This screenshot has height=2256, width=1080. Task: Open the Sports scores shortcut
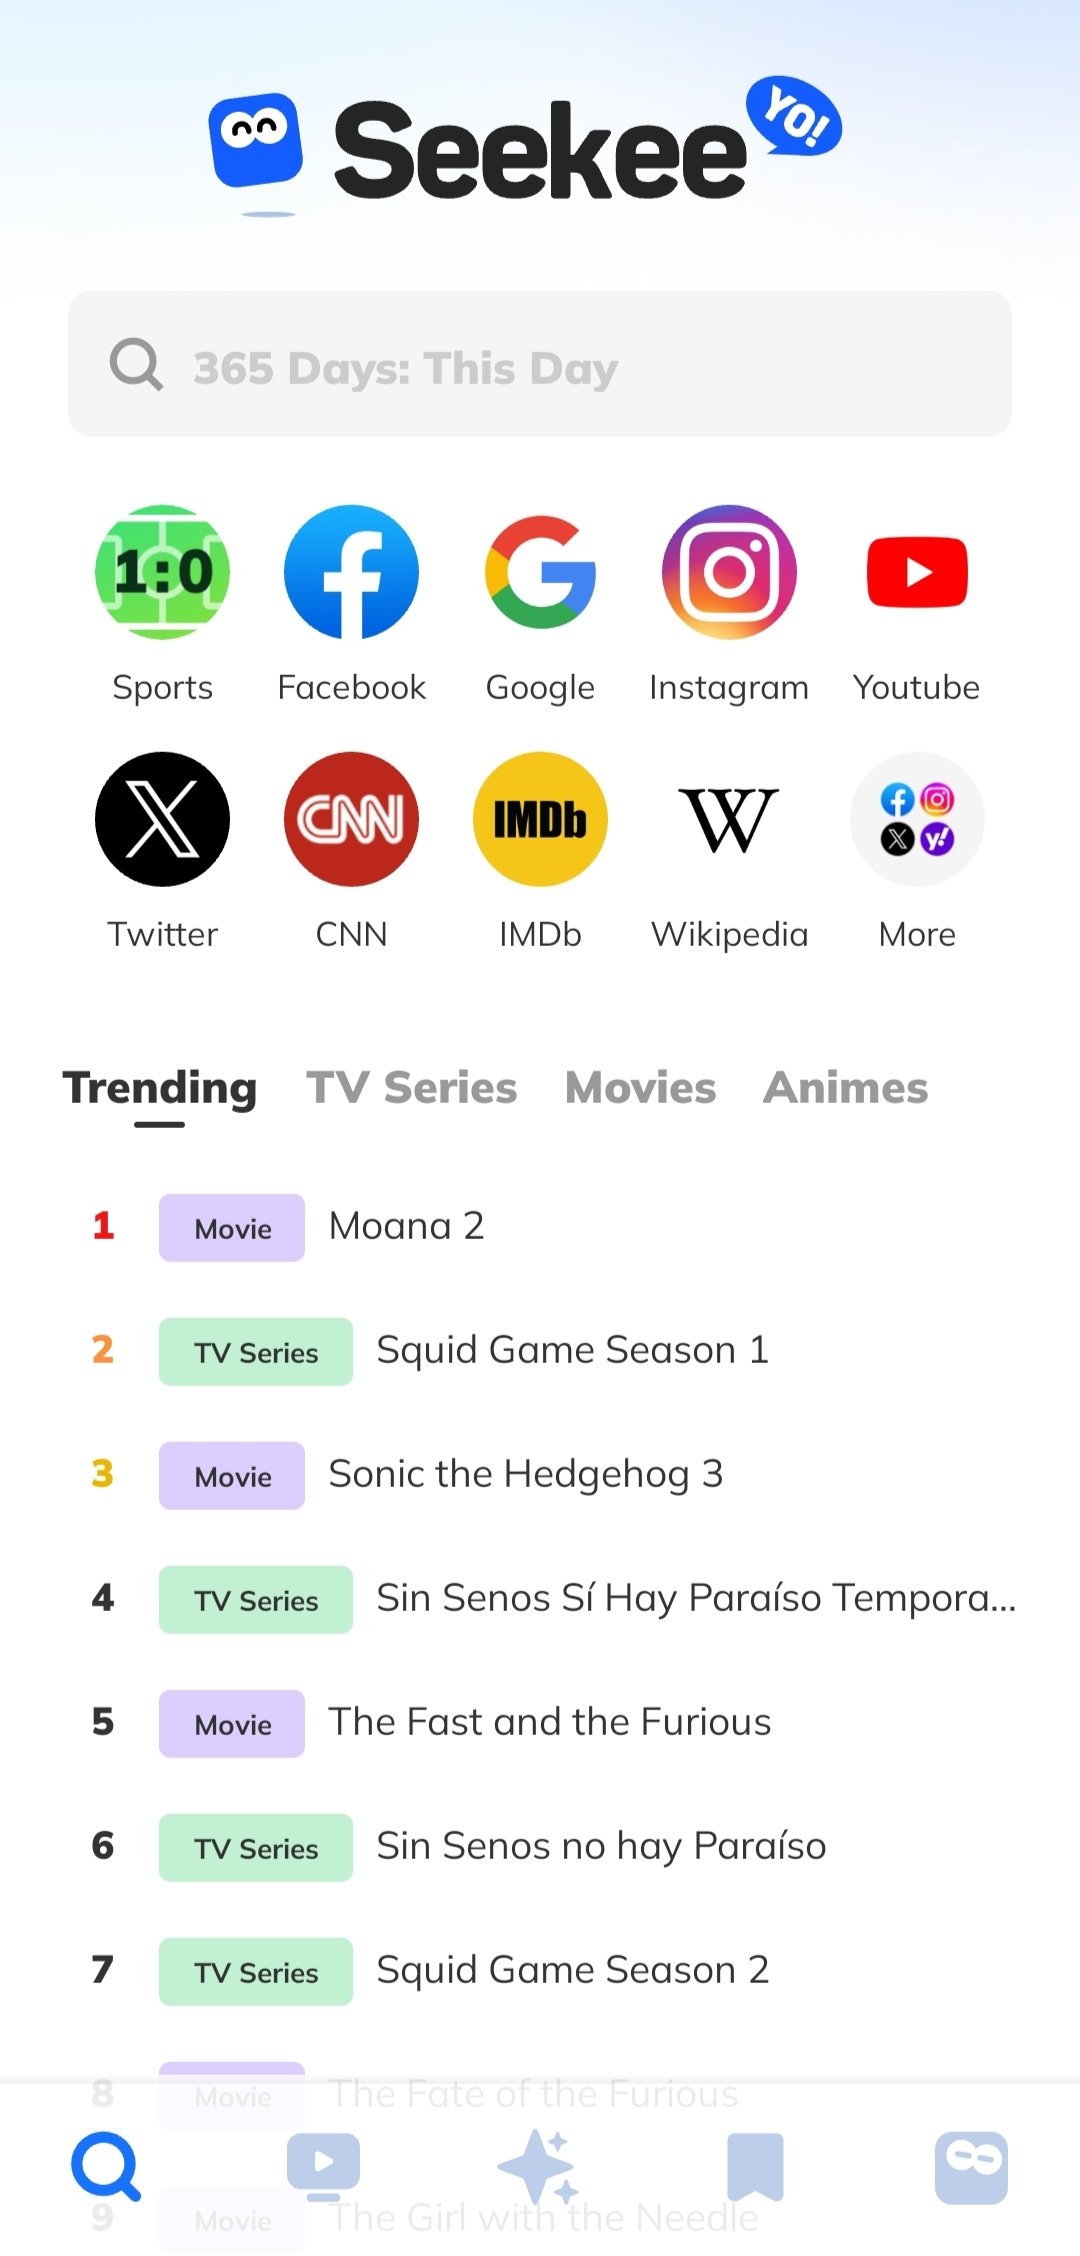click(162, 573)
